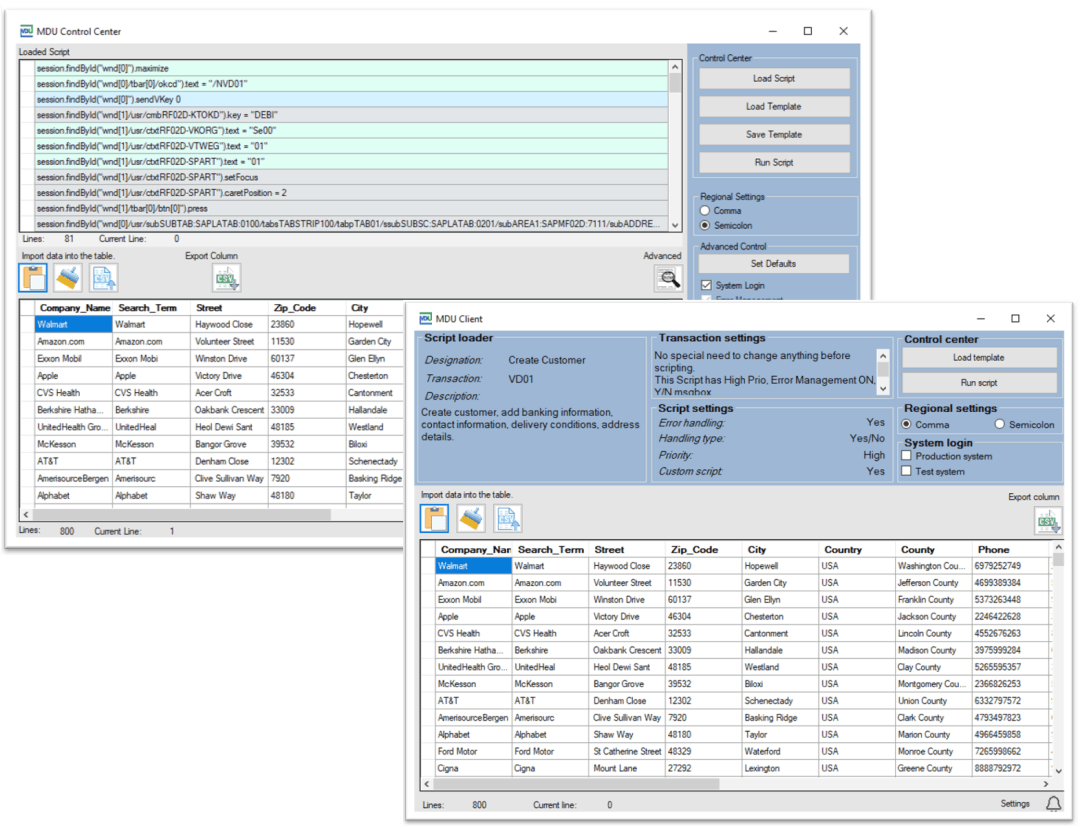
Task: Check the Test system checkbox
Action: [x=907, y=471]
